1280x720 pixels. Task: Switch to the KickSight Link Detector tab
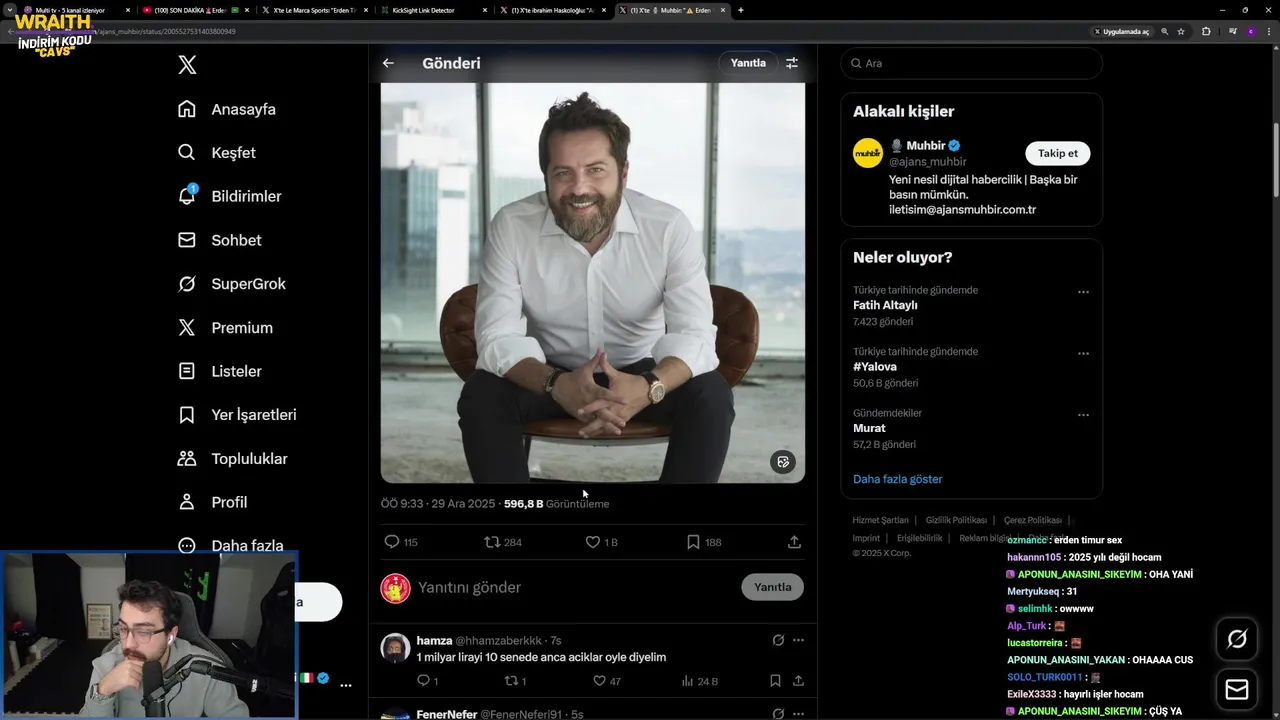coord(430,10)
